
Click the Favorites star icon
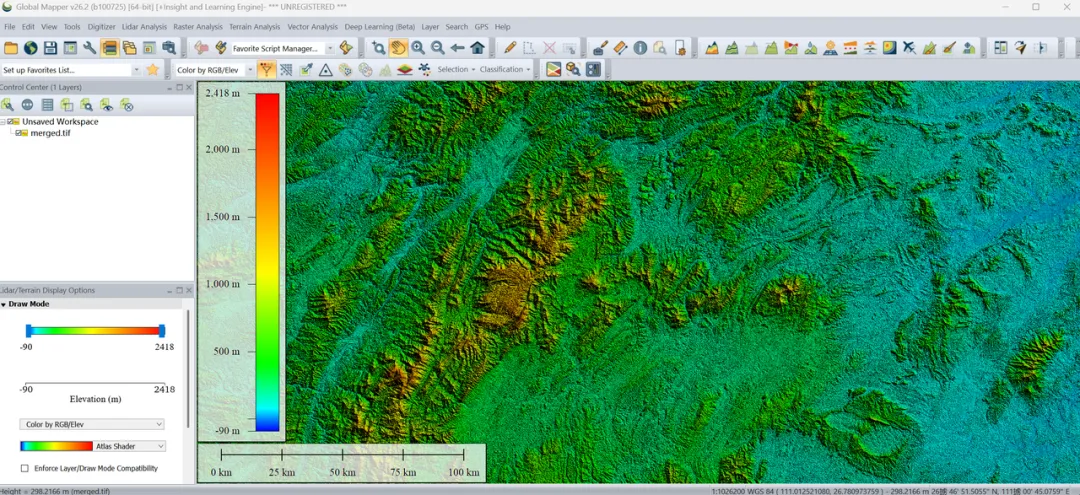(x=153, y=70)
